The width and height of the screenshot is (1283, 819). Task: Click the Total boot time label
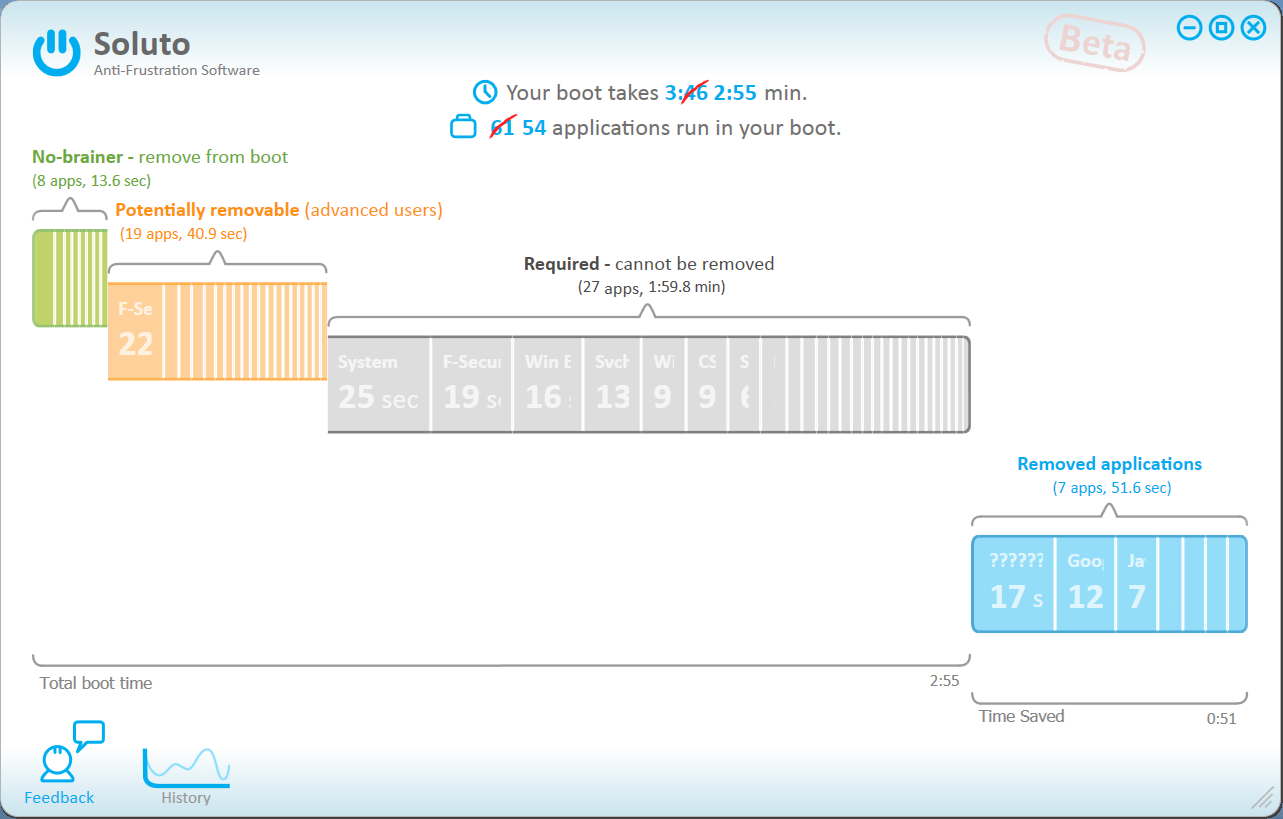point(96,683)
